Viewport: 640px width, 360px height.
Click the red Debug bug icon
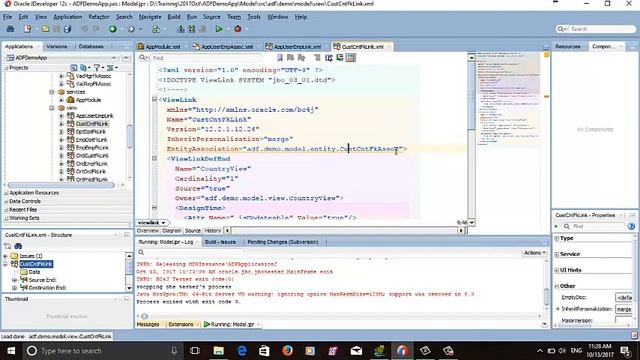[238, 29]
